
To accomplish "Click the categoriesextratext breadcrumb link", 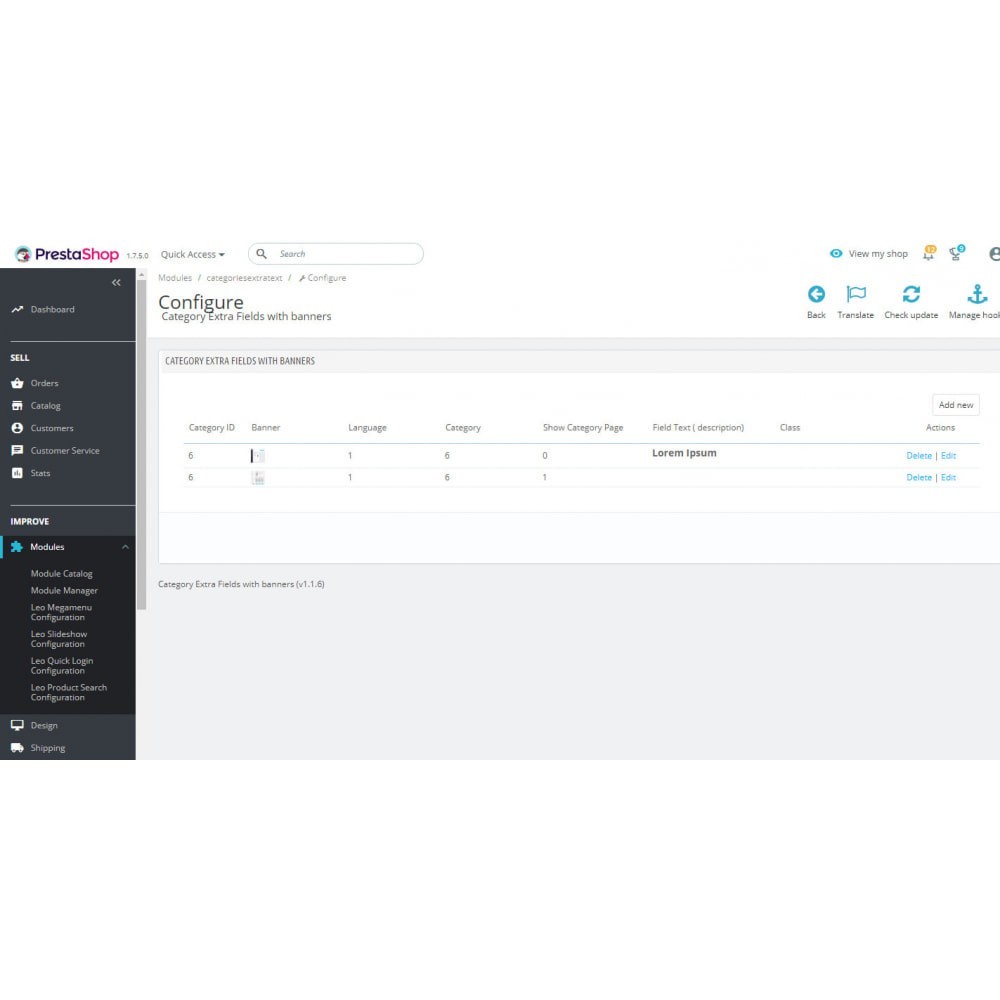I will (x=244, y=278).
